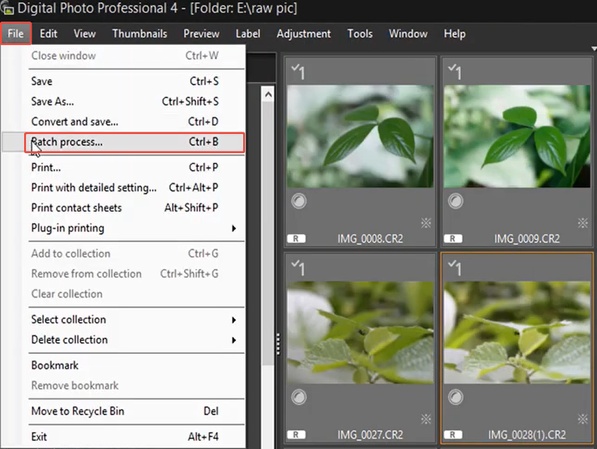Select the IMG_0028(1).CR2 thumbnail image
Image resolution: width=597 pixels, height=449 pixels.
(x=517, y=332)
